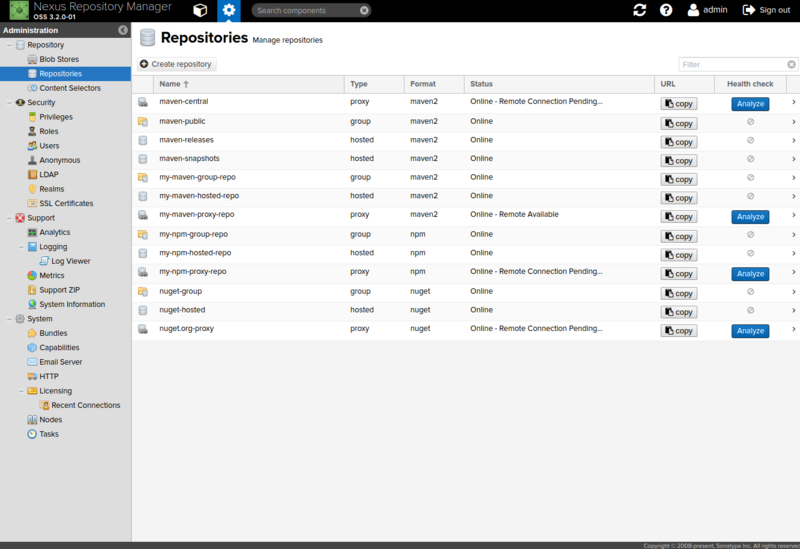Open Realms in sidebar
Screen dimensions: 800x549
pos(52,189)
